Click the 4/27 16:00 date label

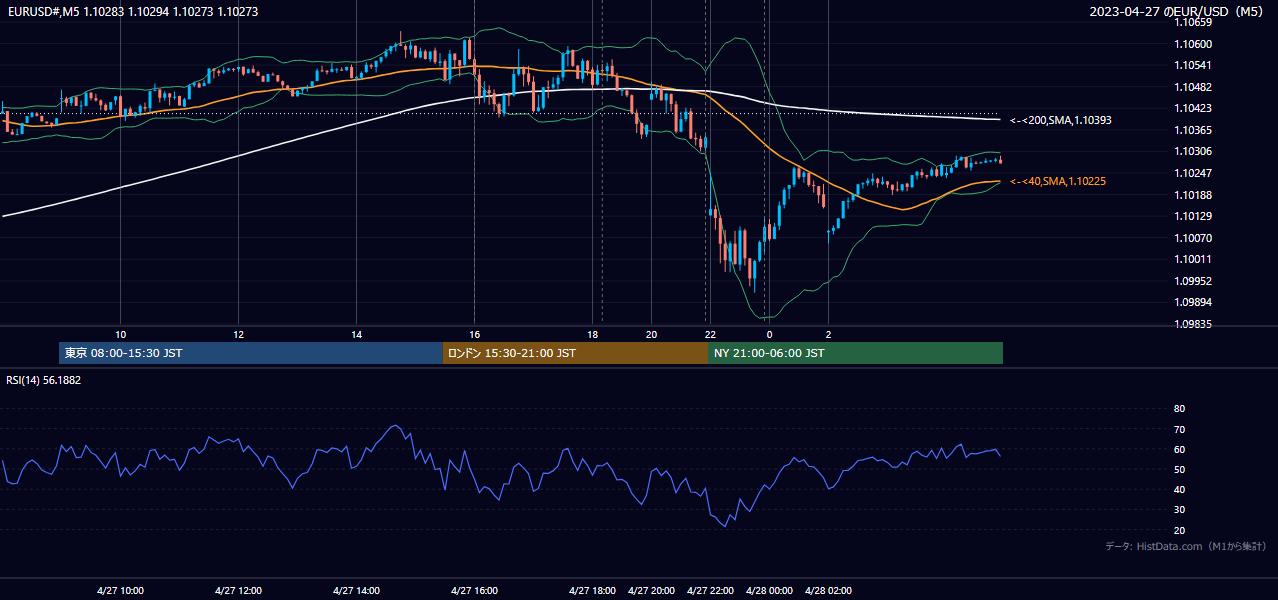pos(474,590)
